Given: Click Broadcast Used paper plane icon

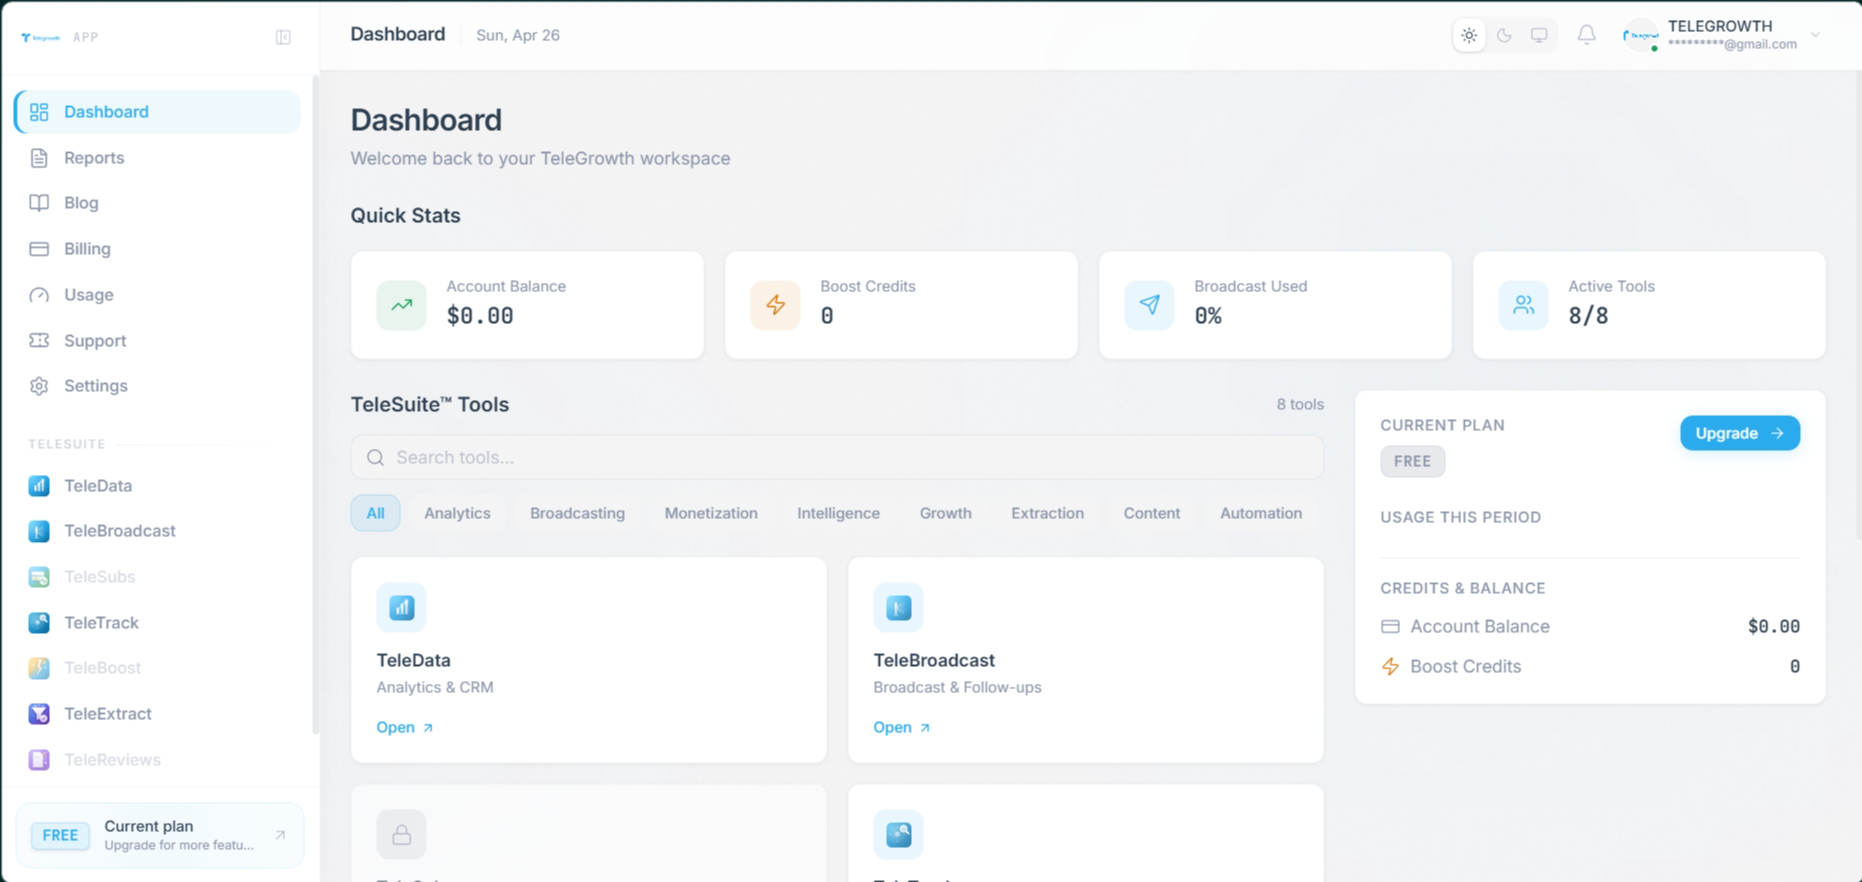Looking at the screenshot, I should [x=1149, y=305].
